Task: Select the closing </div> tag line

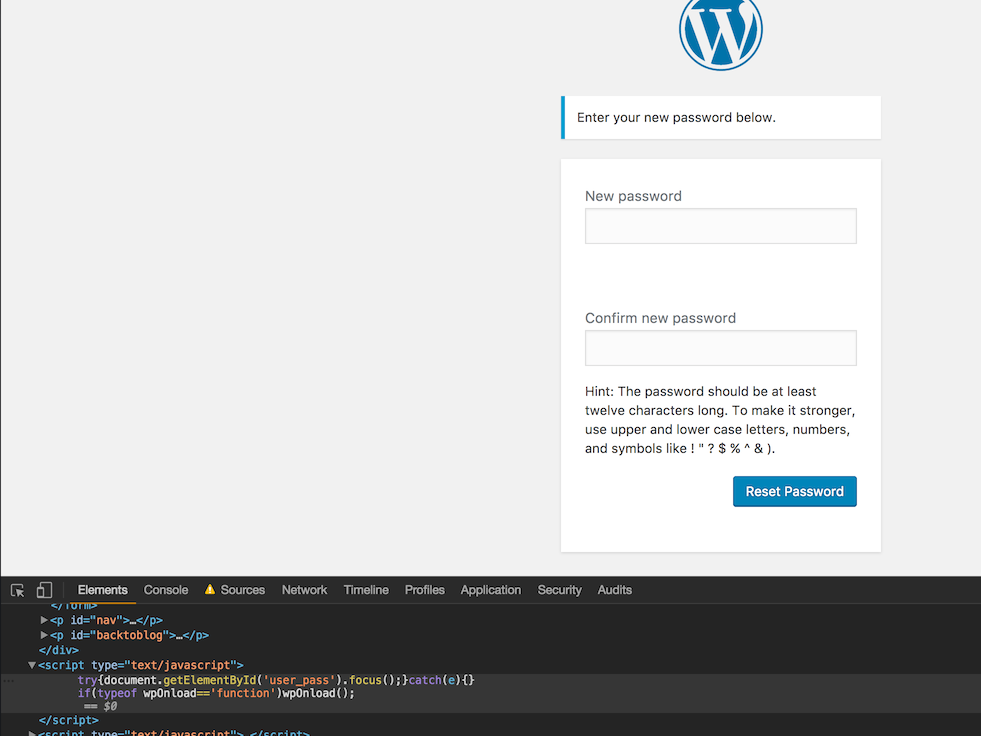Action: (x=59, y=650)
